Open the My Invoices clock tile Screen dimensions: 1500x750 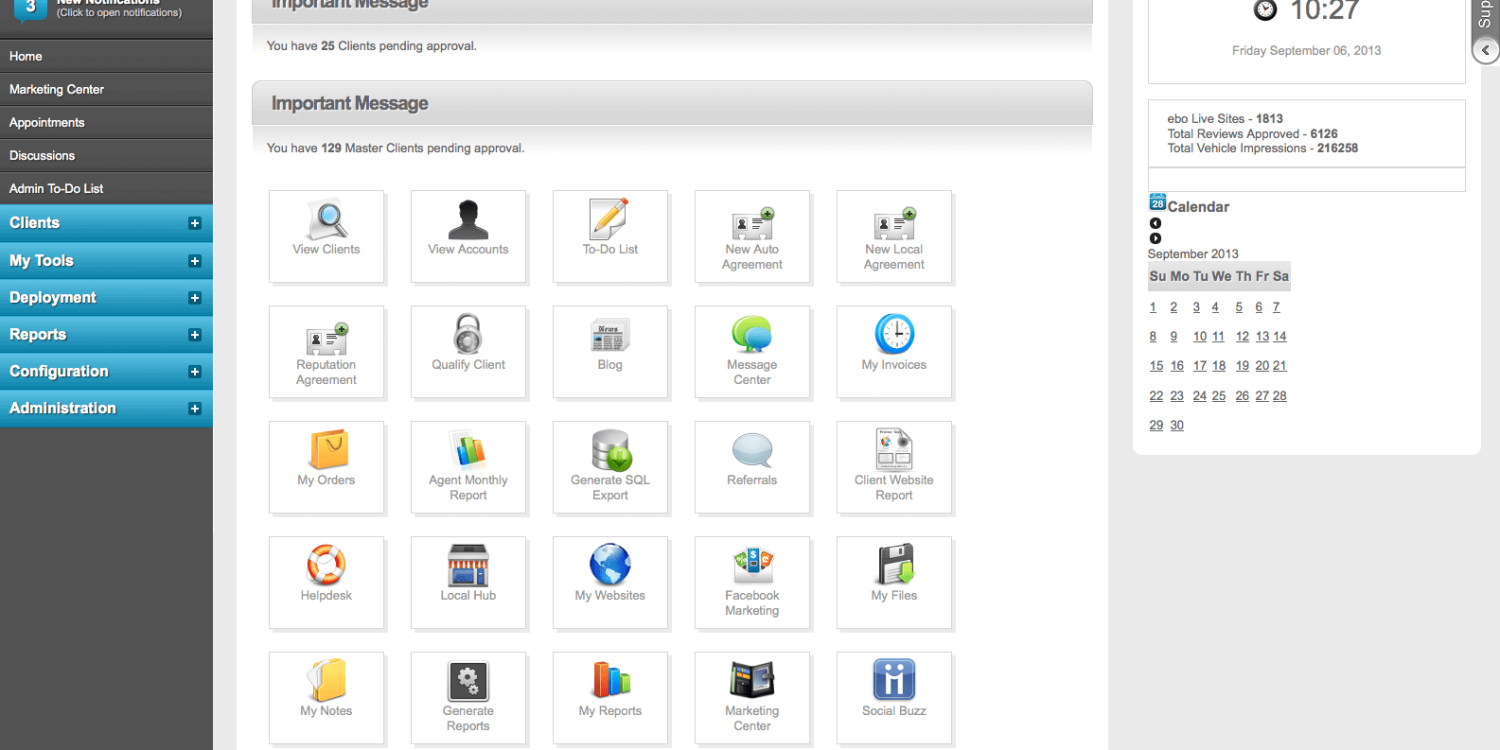point(894,352)
